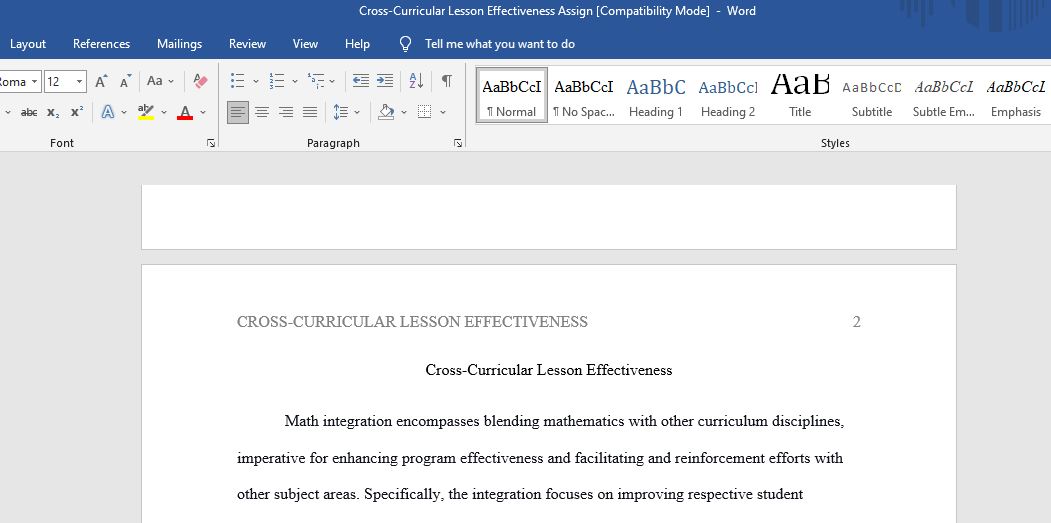Open font color dropdown arrow
The height and width of the screenshot is (523, 1051).
click(203, 113)
